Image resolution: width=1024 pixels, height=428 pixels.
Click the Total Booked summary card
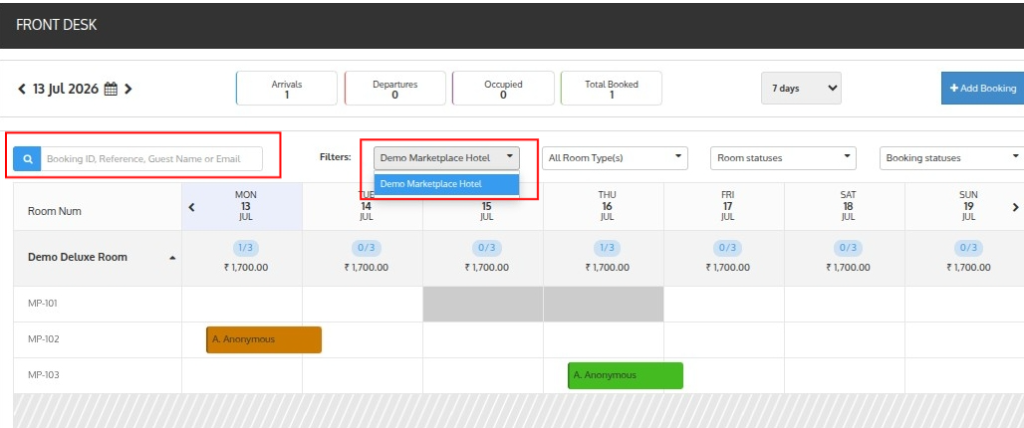(611, 88)
